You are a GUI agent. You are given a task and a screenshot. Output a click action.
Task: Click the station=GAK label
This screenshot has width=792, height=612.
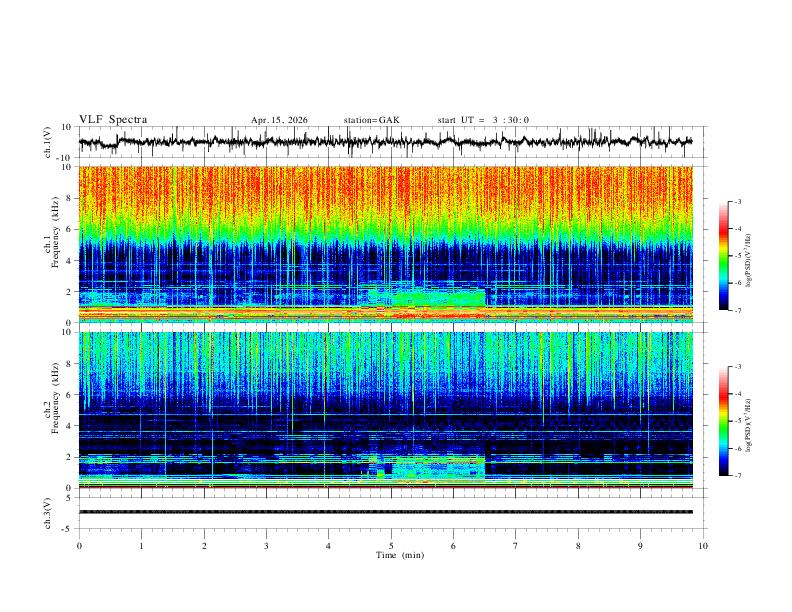tap(371, 120)
